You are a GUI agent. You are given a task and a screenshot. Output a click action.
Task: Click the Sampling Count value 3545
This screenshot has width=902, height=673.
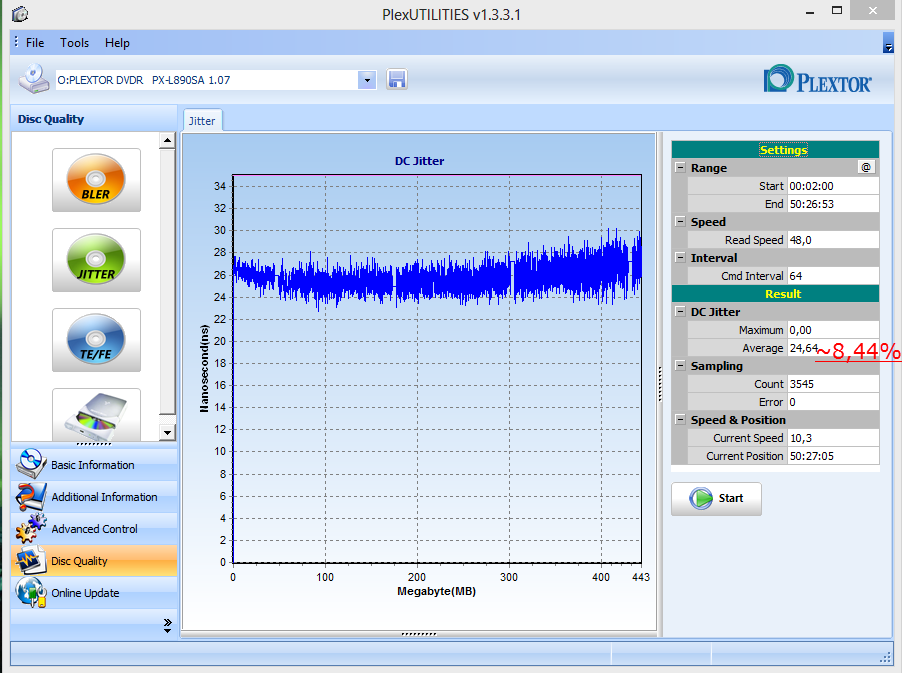(x=833, y=384)
